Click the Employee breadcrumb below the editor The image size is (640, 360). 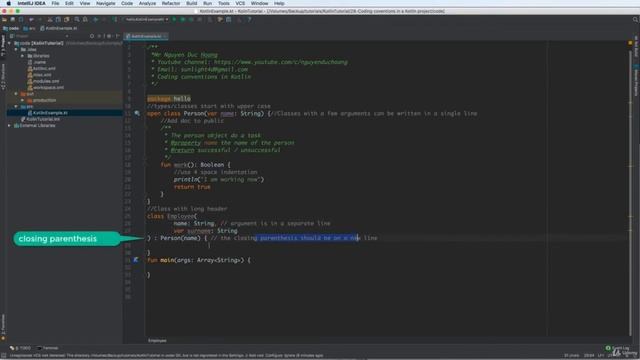pyautogui.click(x=157, y=340)
